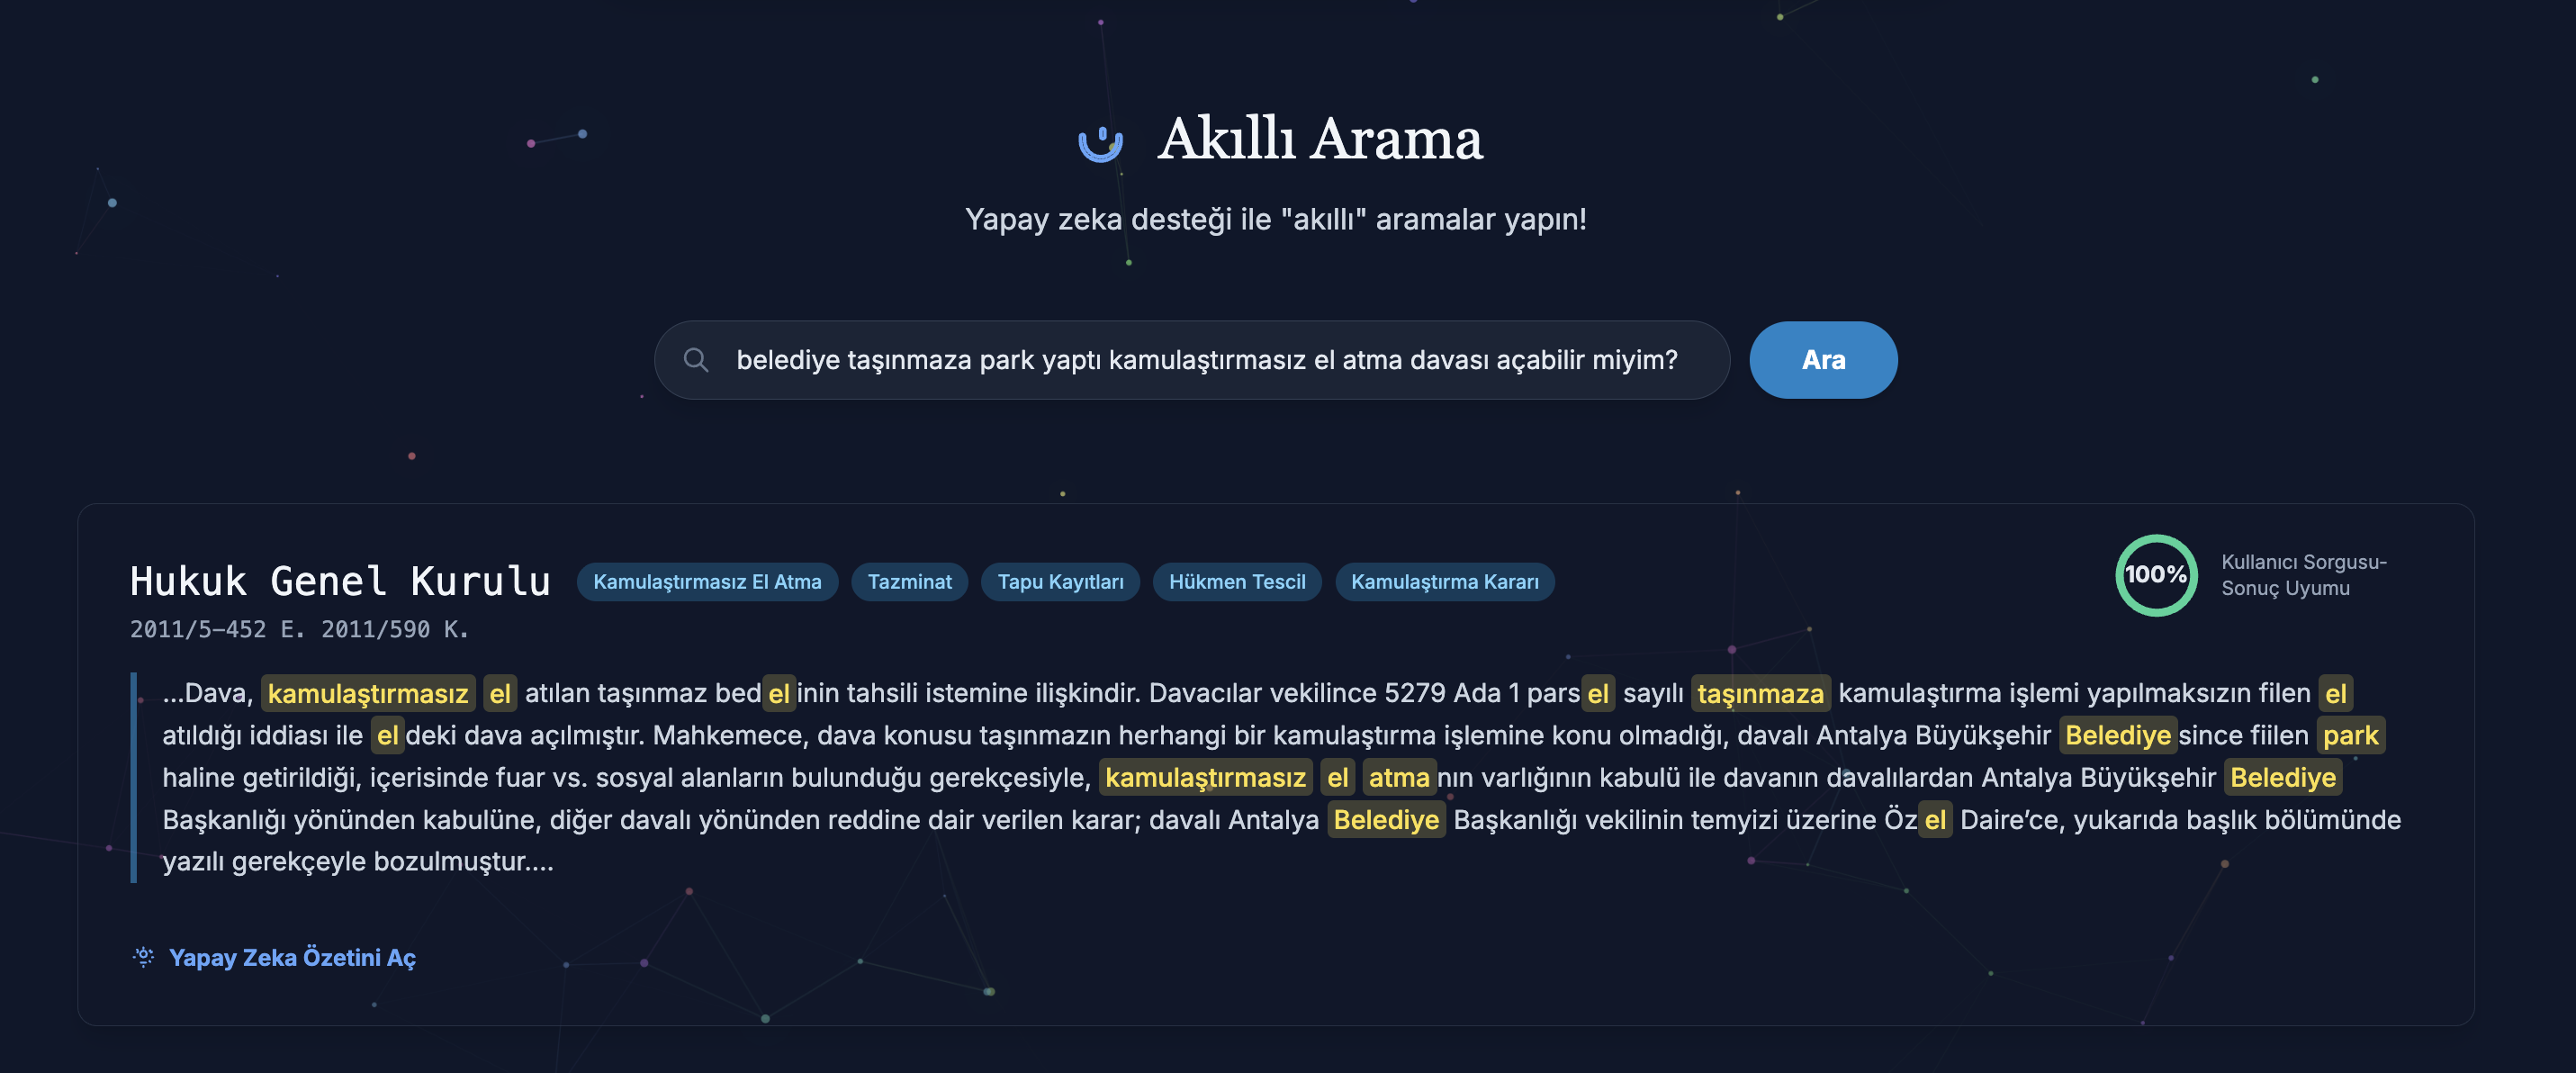This screenshot has height=1073, width=2576.
Task: Click the Tapu Kayıtları tag
Action: coord(1060,582)
